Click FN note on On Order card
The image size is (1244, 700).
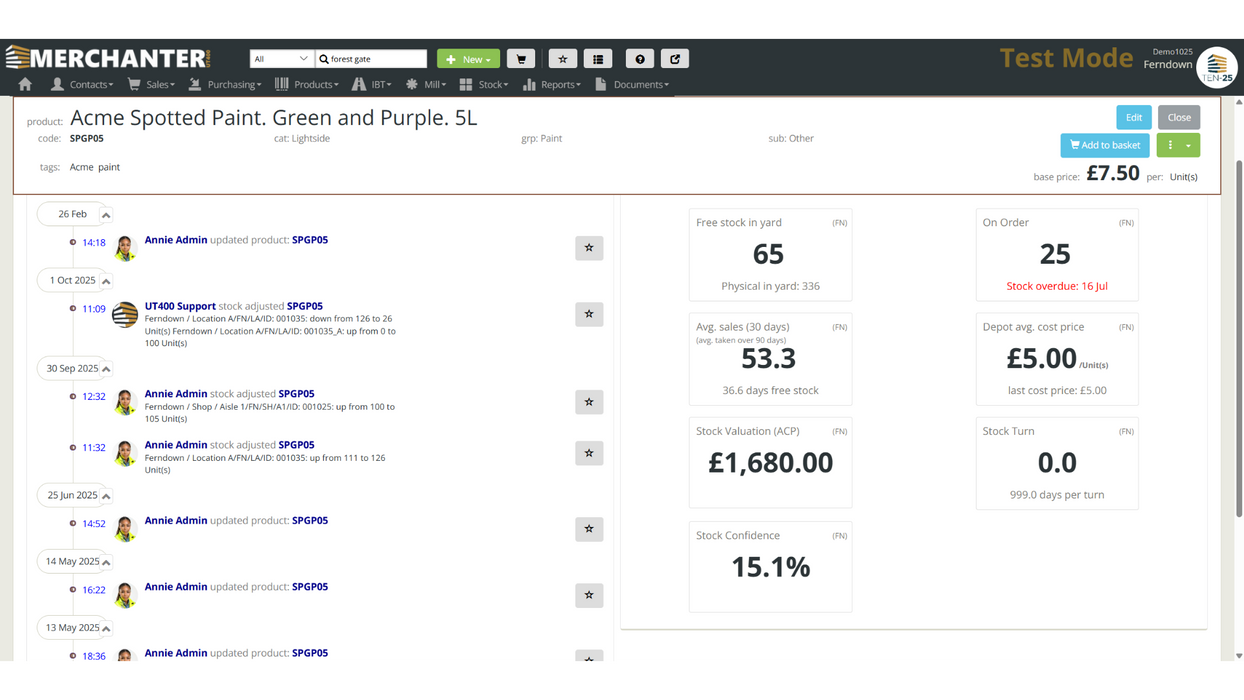click(1126, 223)
